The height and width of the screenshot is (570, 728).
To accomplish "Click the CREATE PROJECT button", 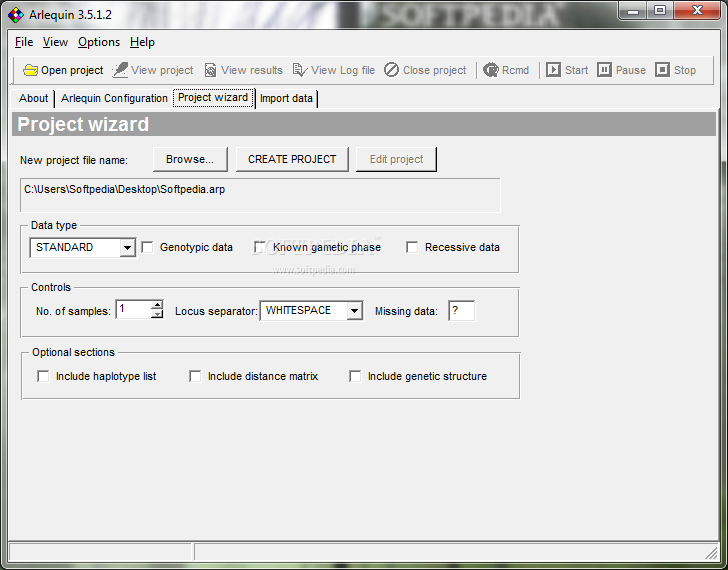I will 292,159.
